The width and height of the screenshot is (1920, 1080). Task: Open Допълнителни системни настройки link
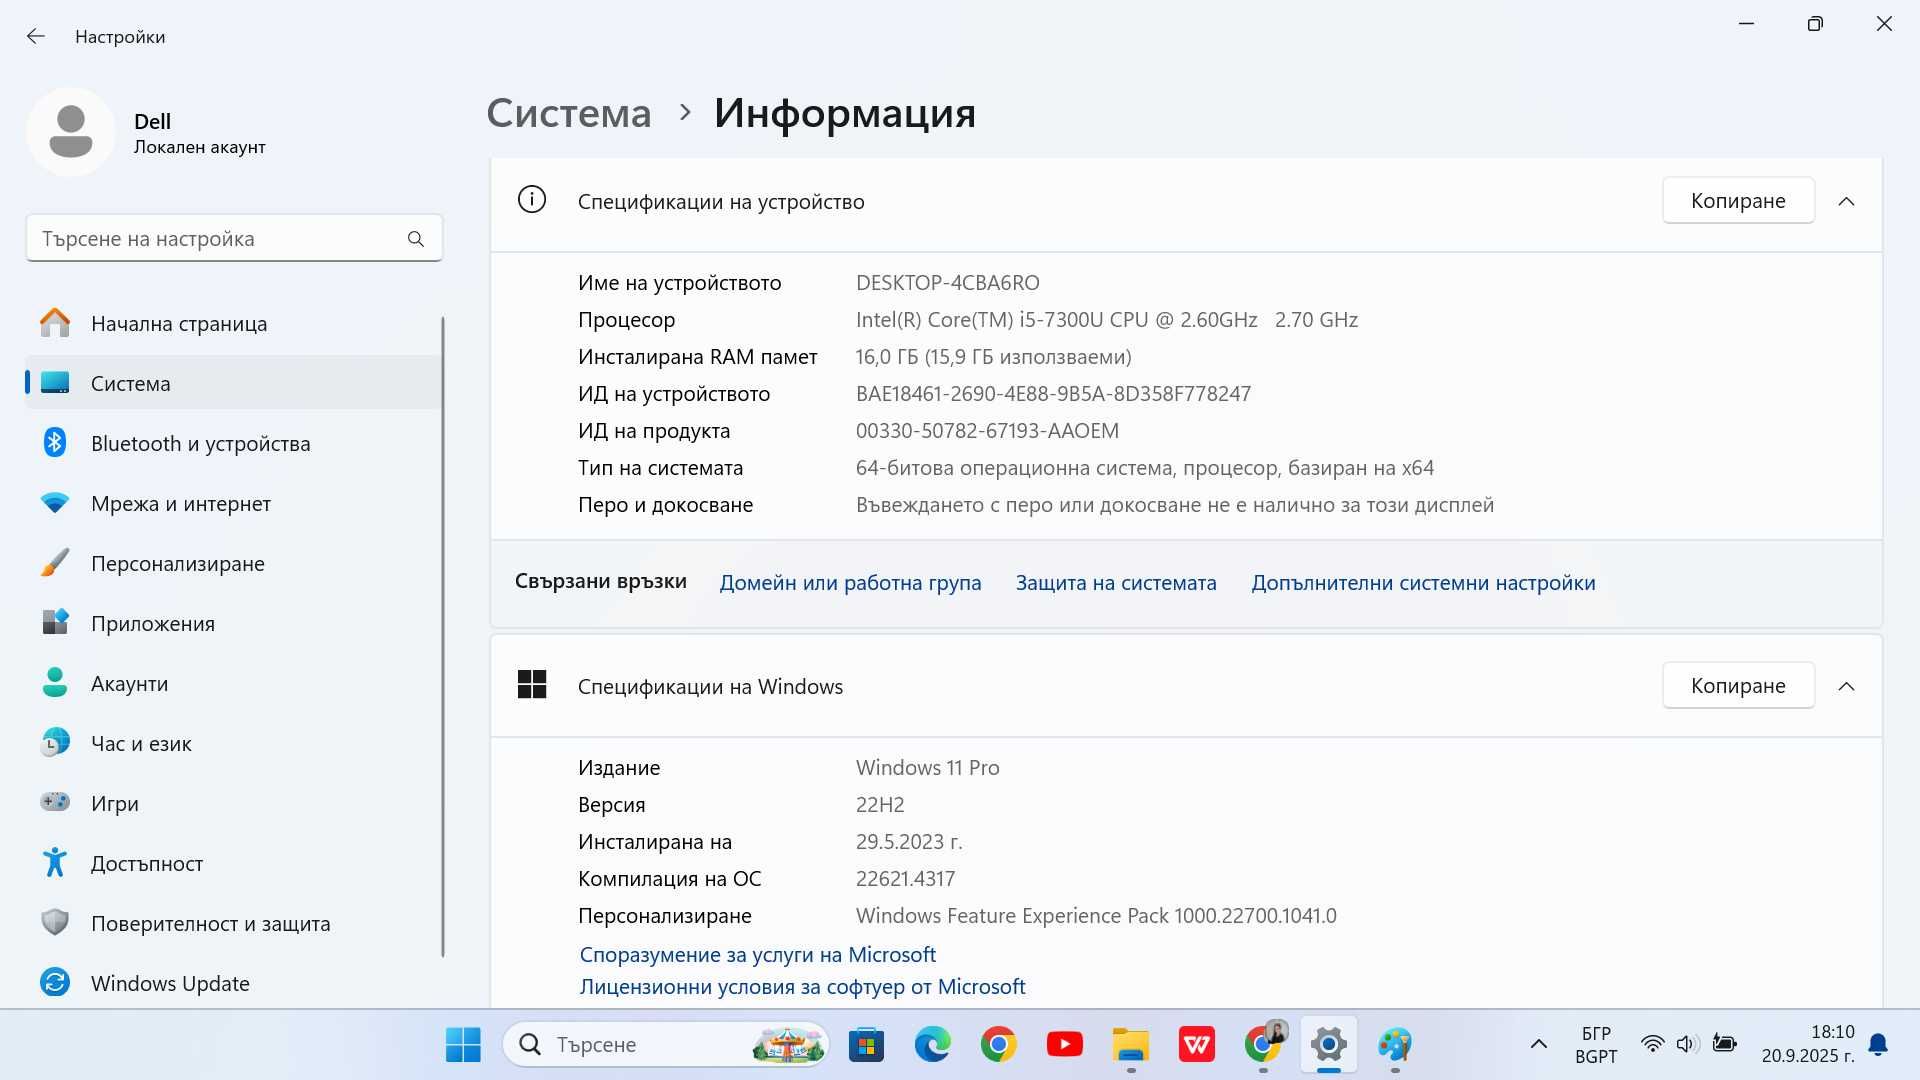coord(1423,582)
